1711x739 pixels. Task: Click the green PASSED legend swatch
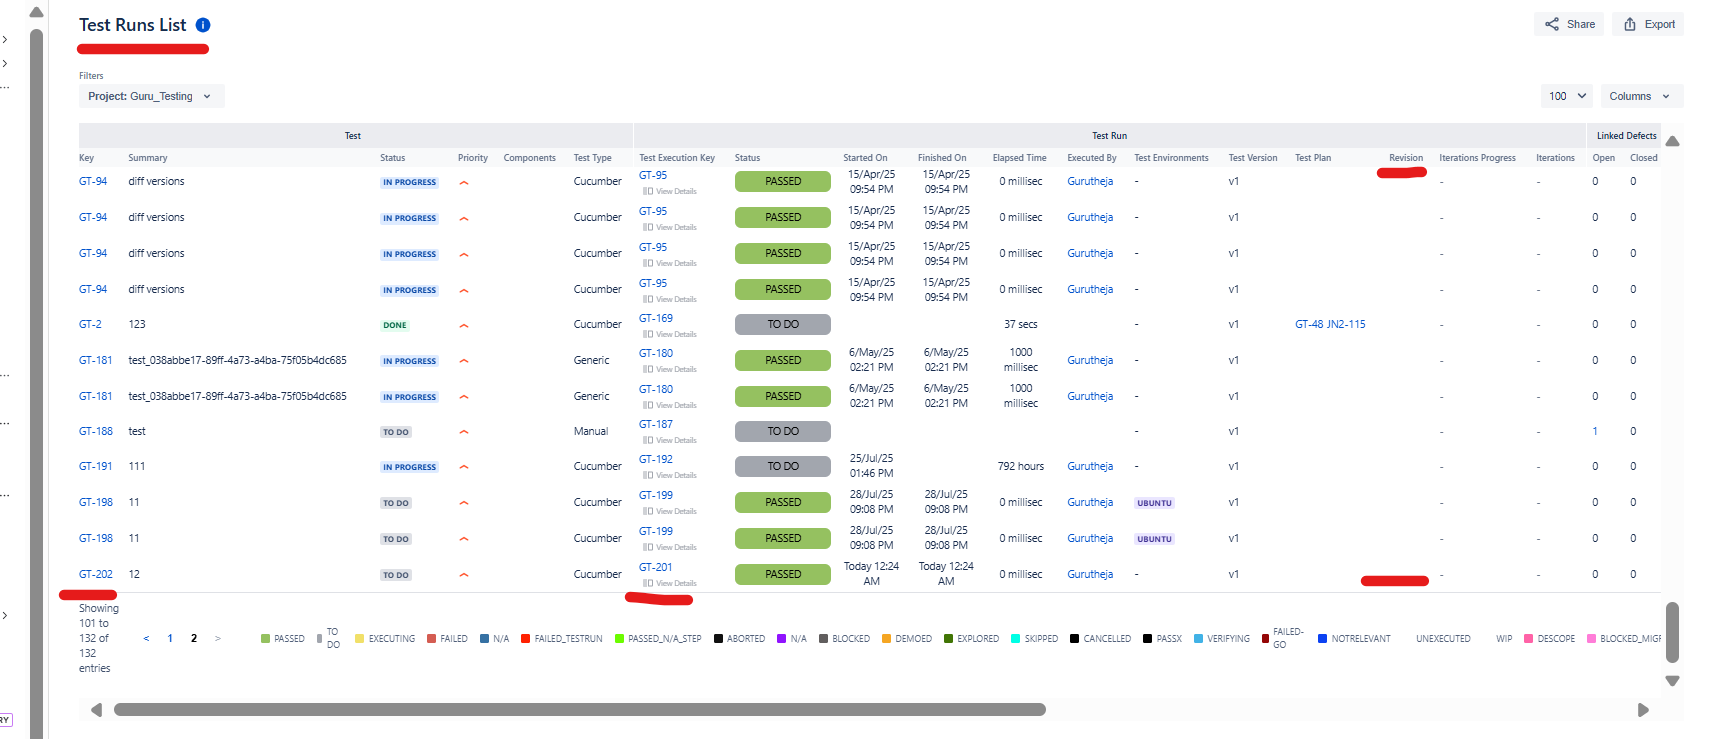click(x=265, y=639)
